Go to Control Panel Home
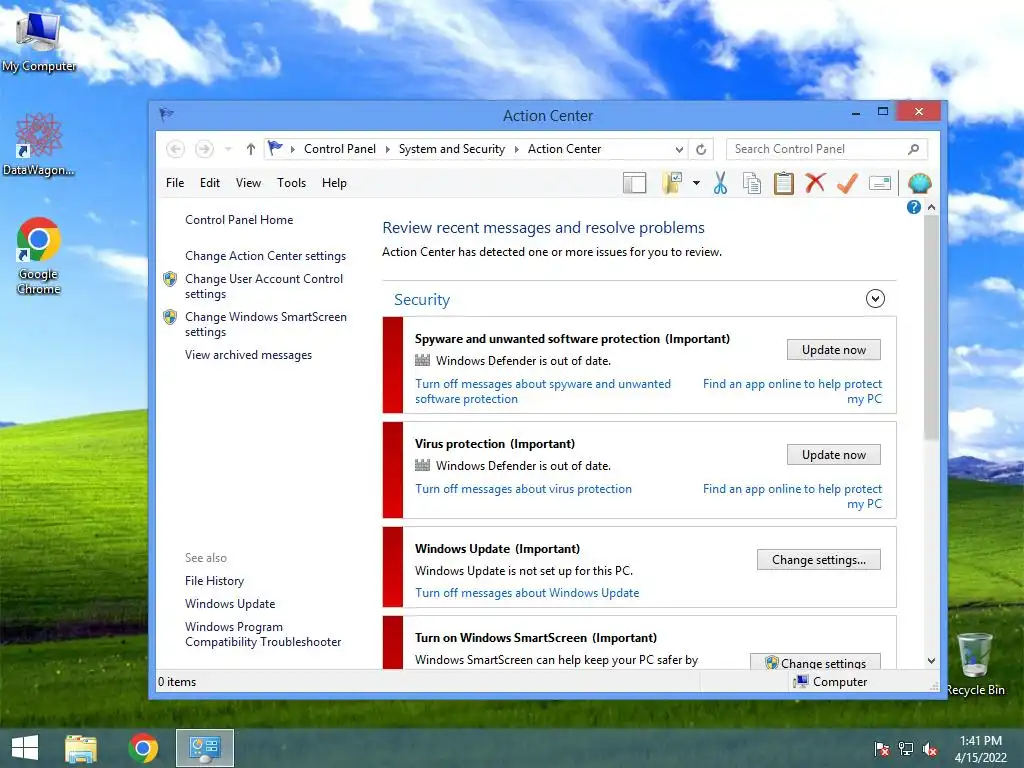 click(239, 220)
